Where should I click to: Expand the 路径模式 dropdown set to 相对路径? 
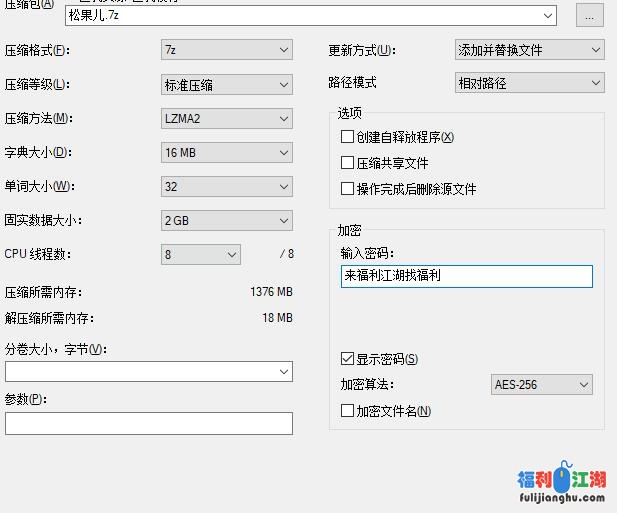click(x=596, y=84)
